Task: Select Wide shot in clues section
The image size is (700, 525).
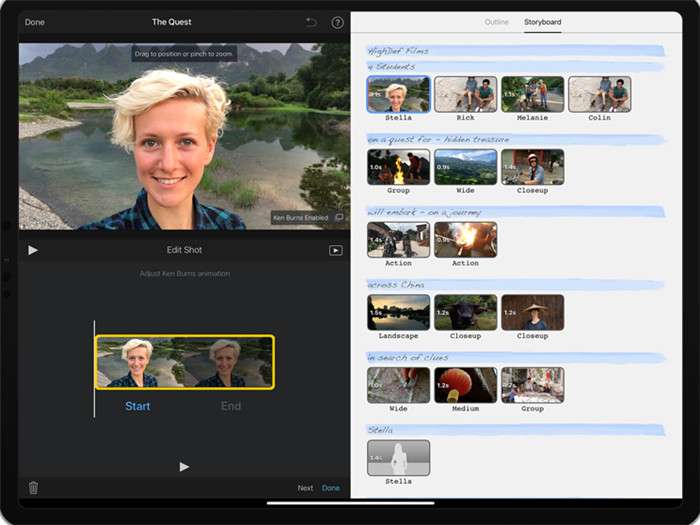Action: coord(398,385)
